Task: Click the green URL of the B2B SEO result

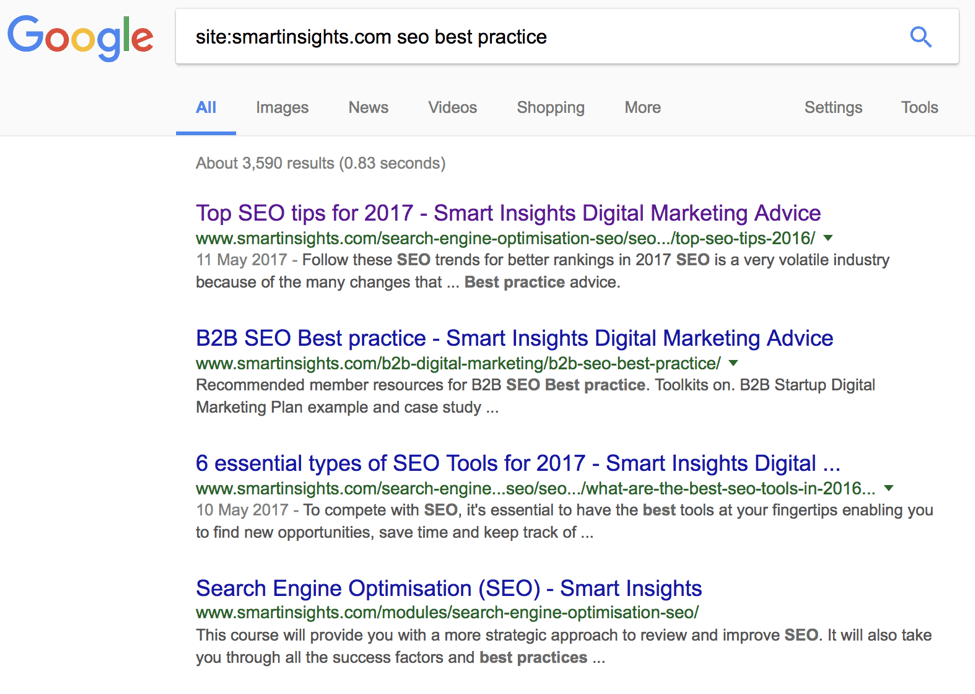Action: (458, 363)
